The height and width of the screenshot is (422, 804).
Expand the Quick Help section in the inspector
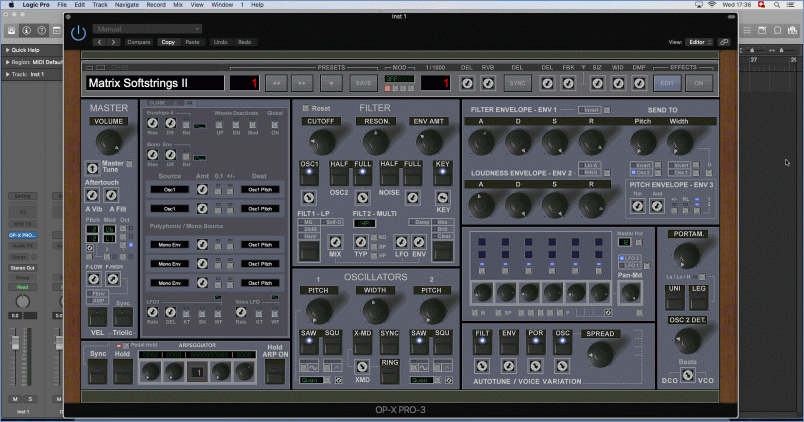tap(8, 50)
